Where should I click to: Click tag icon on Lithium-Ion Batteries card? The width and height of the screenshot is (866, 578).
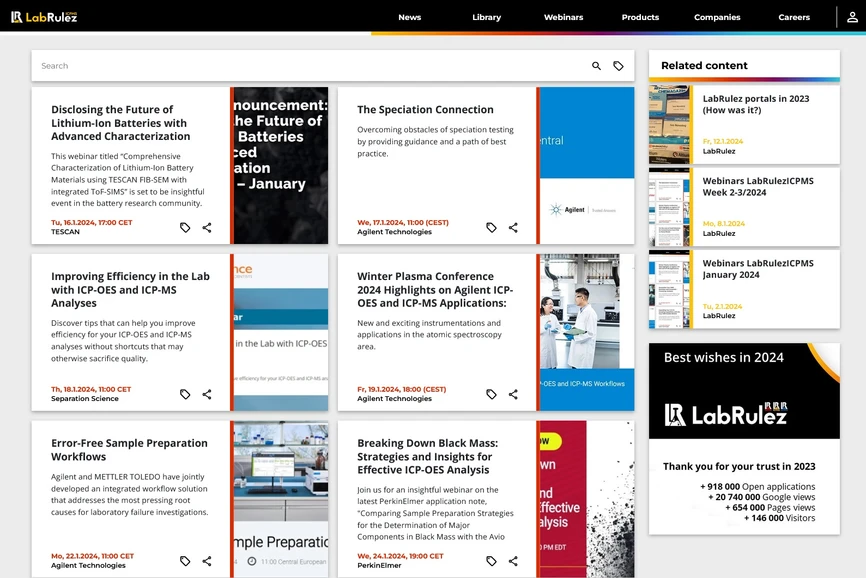point(185,227)
